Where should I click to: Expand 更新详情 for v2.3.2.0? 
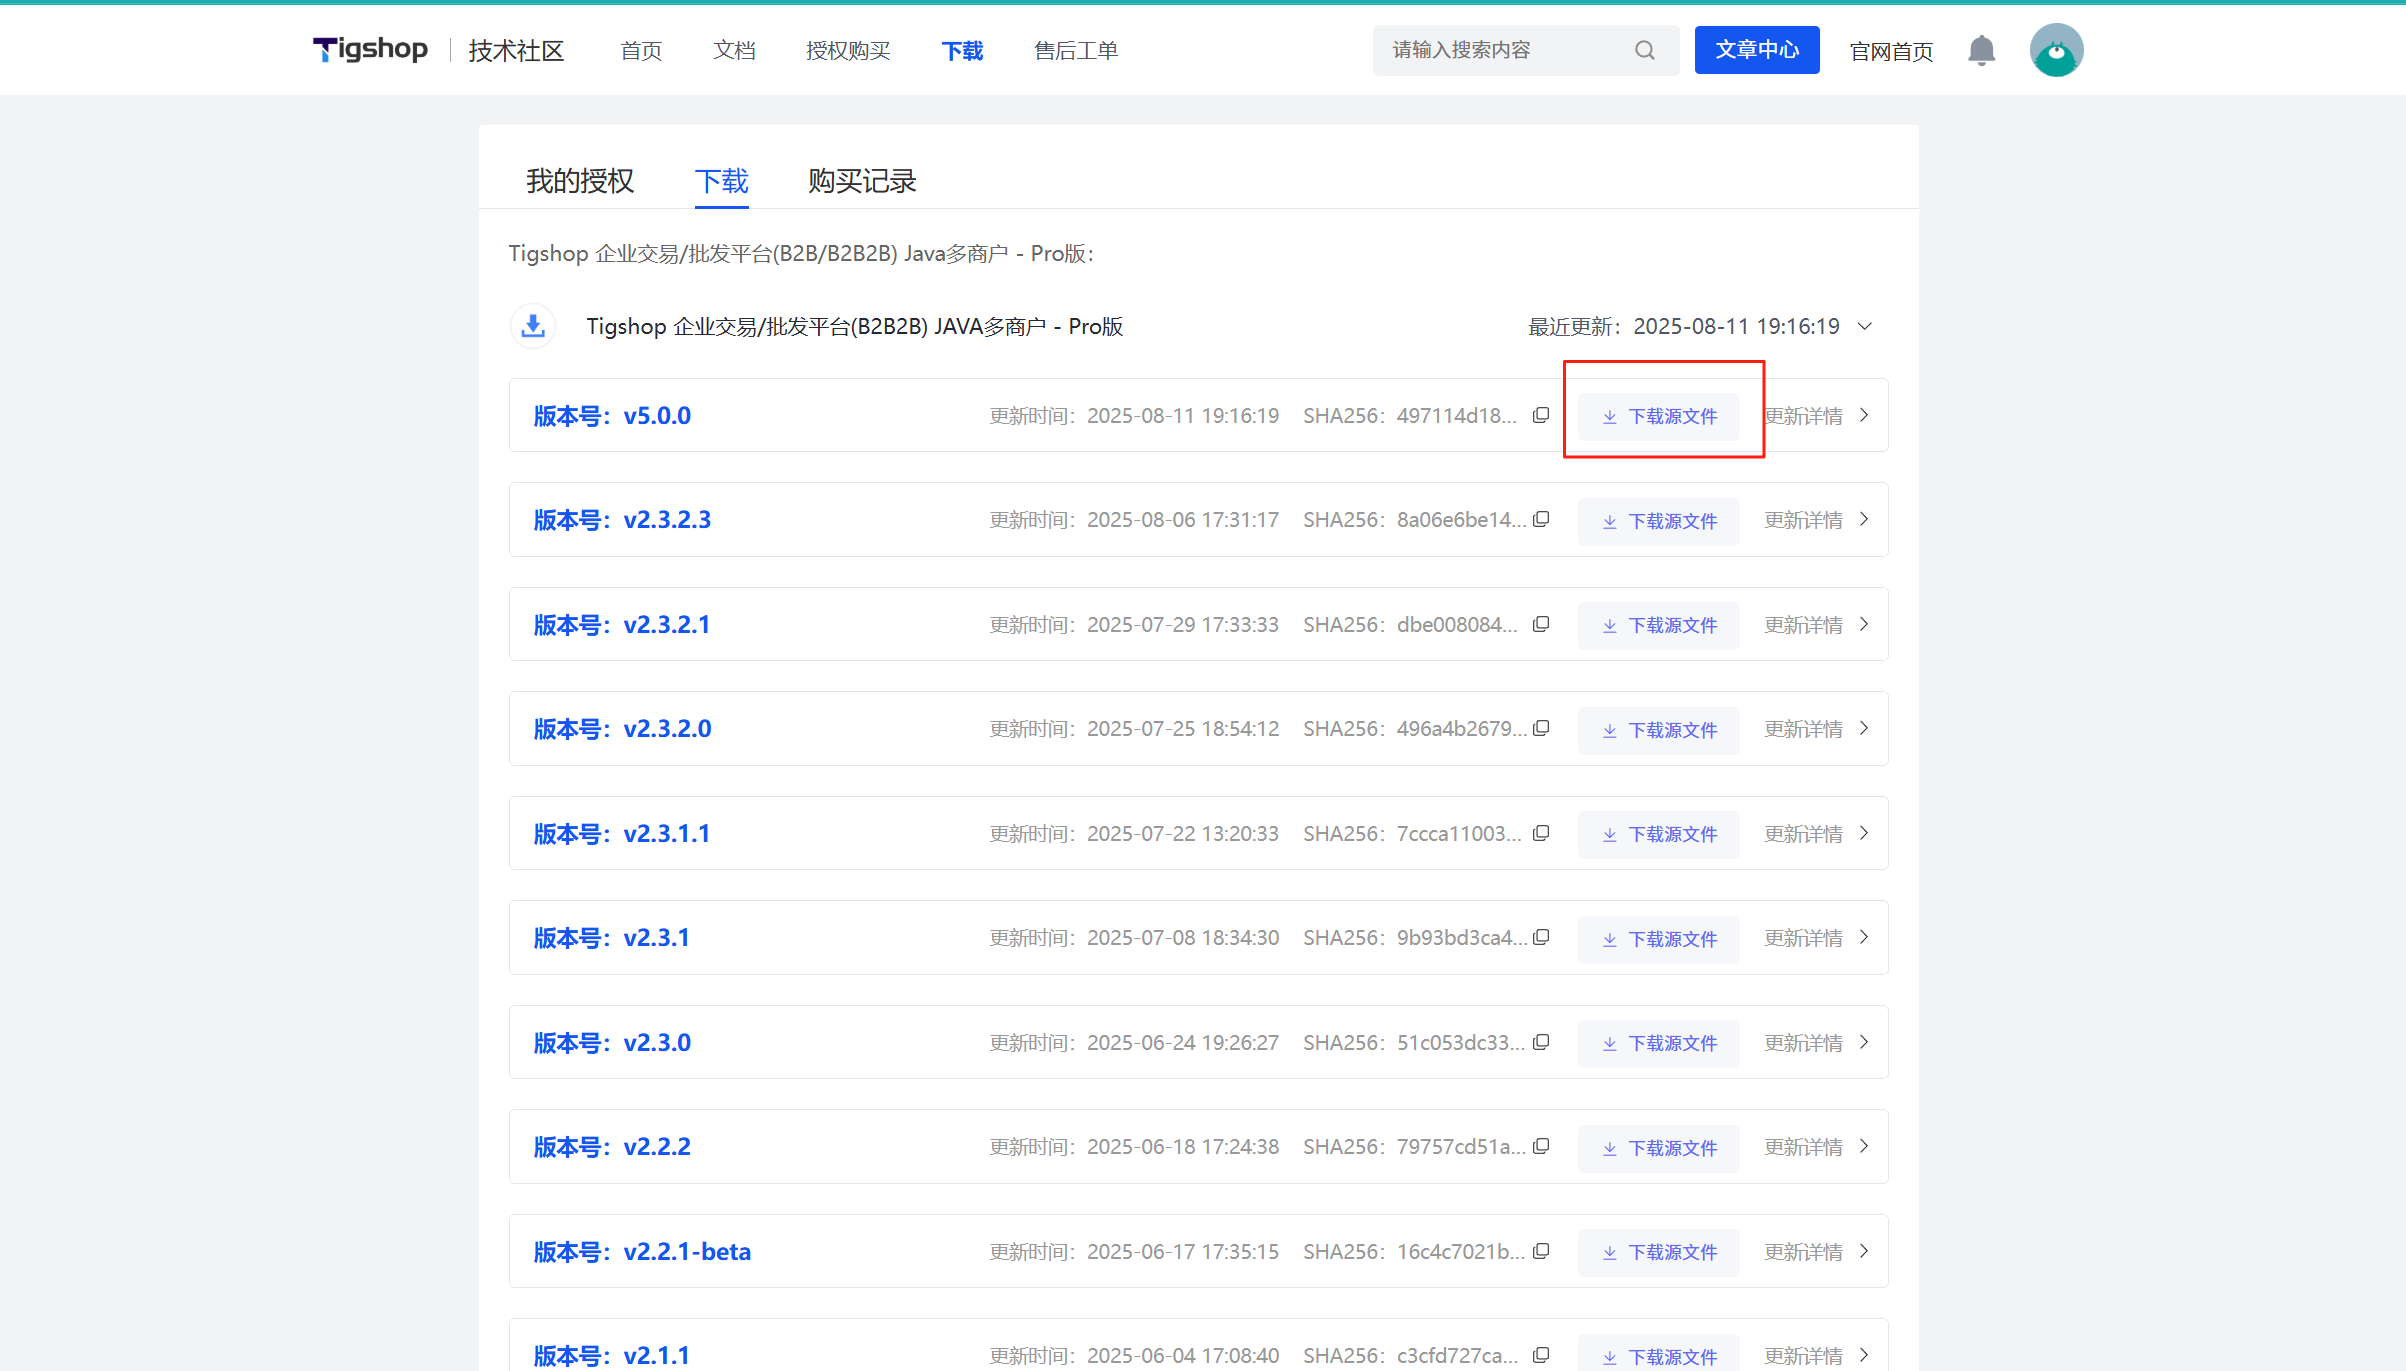point(1817,728)
